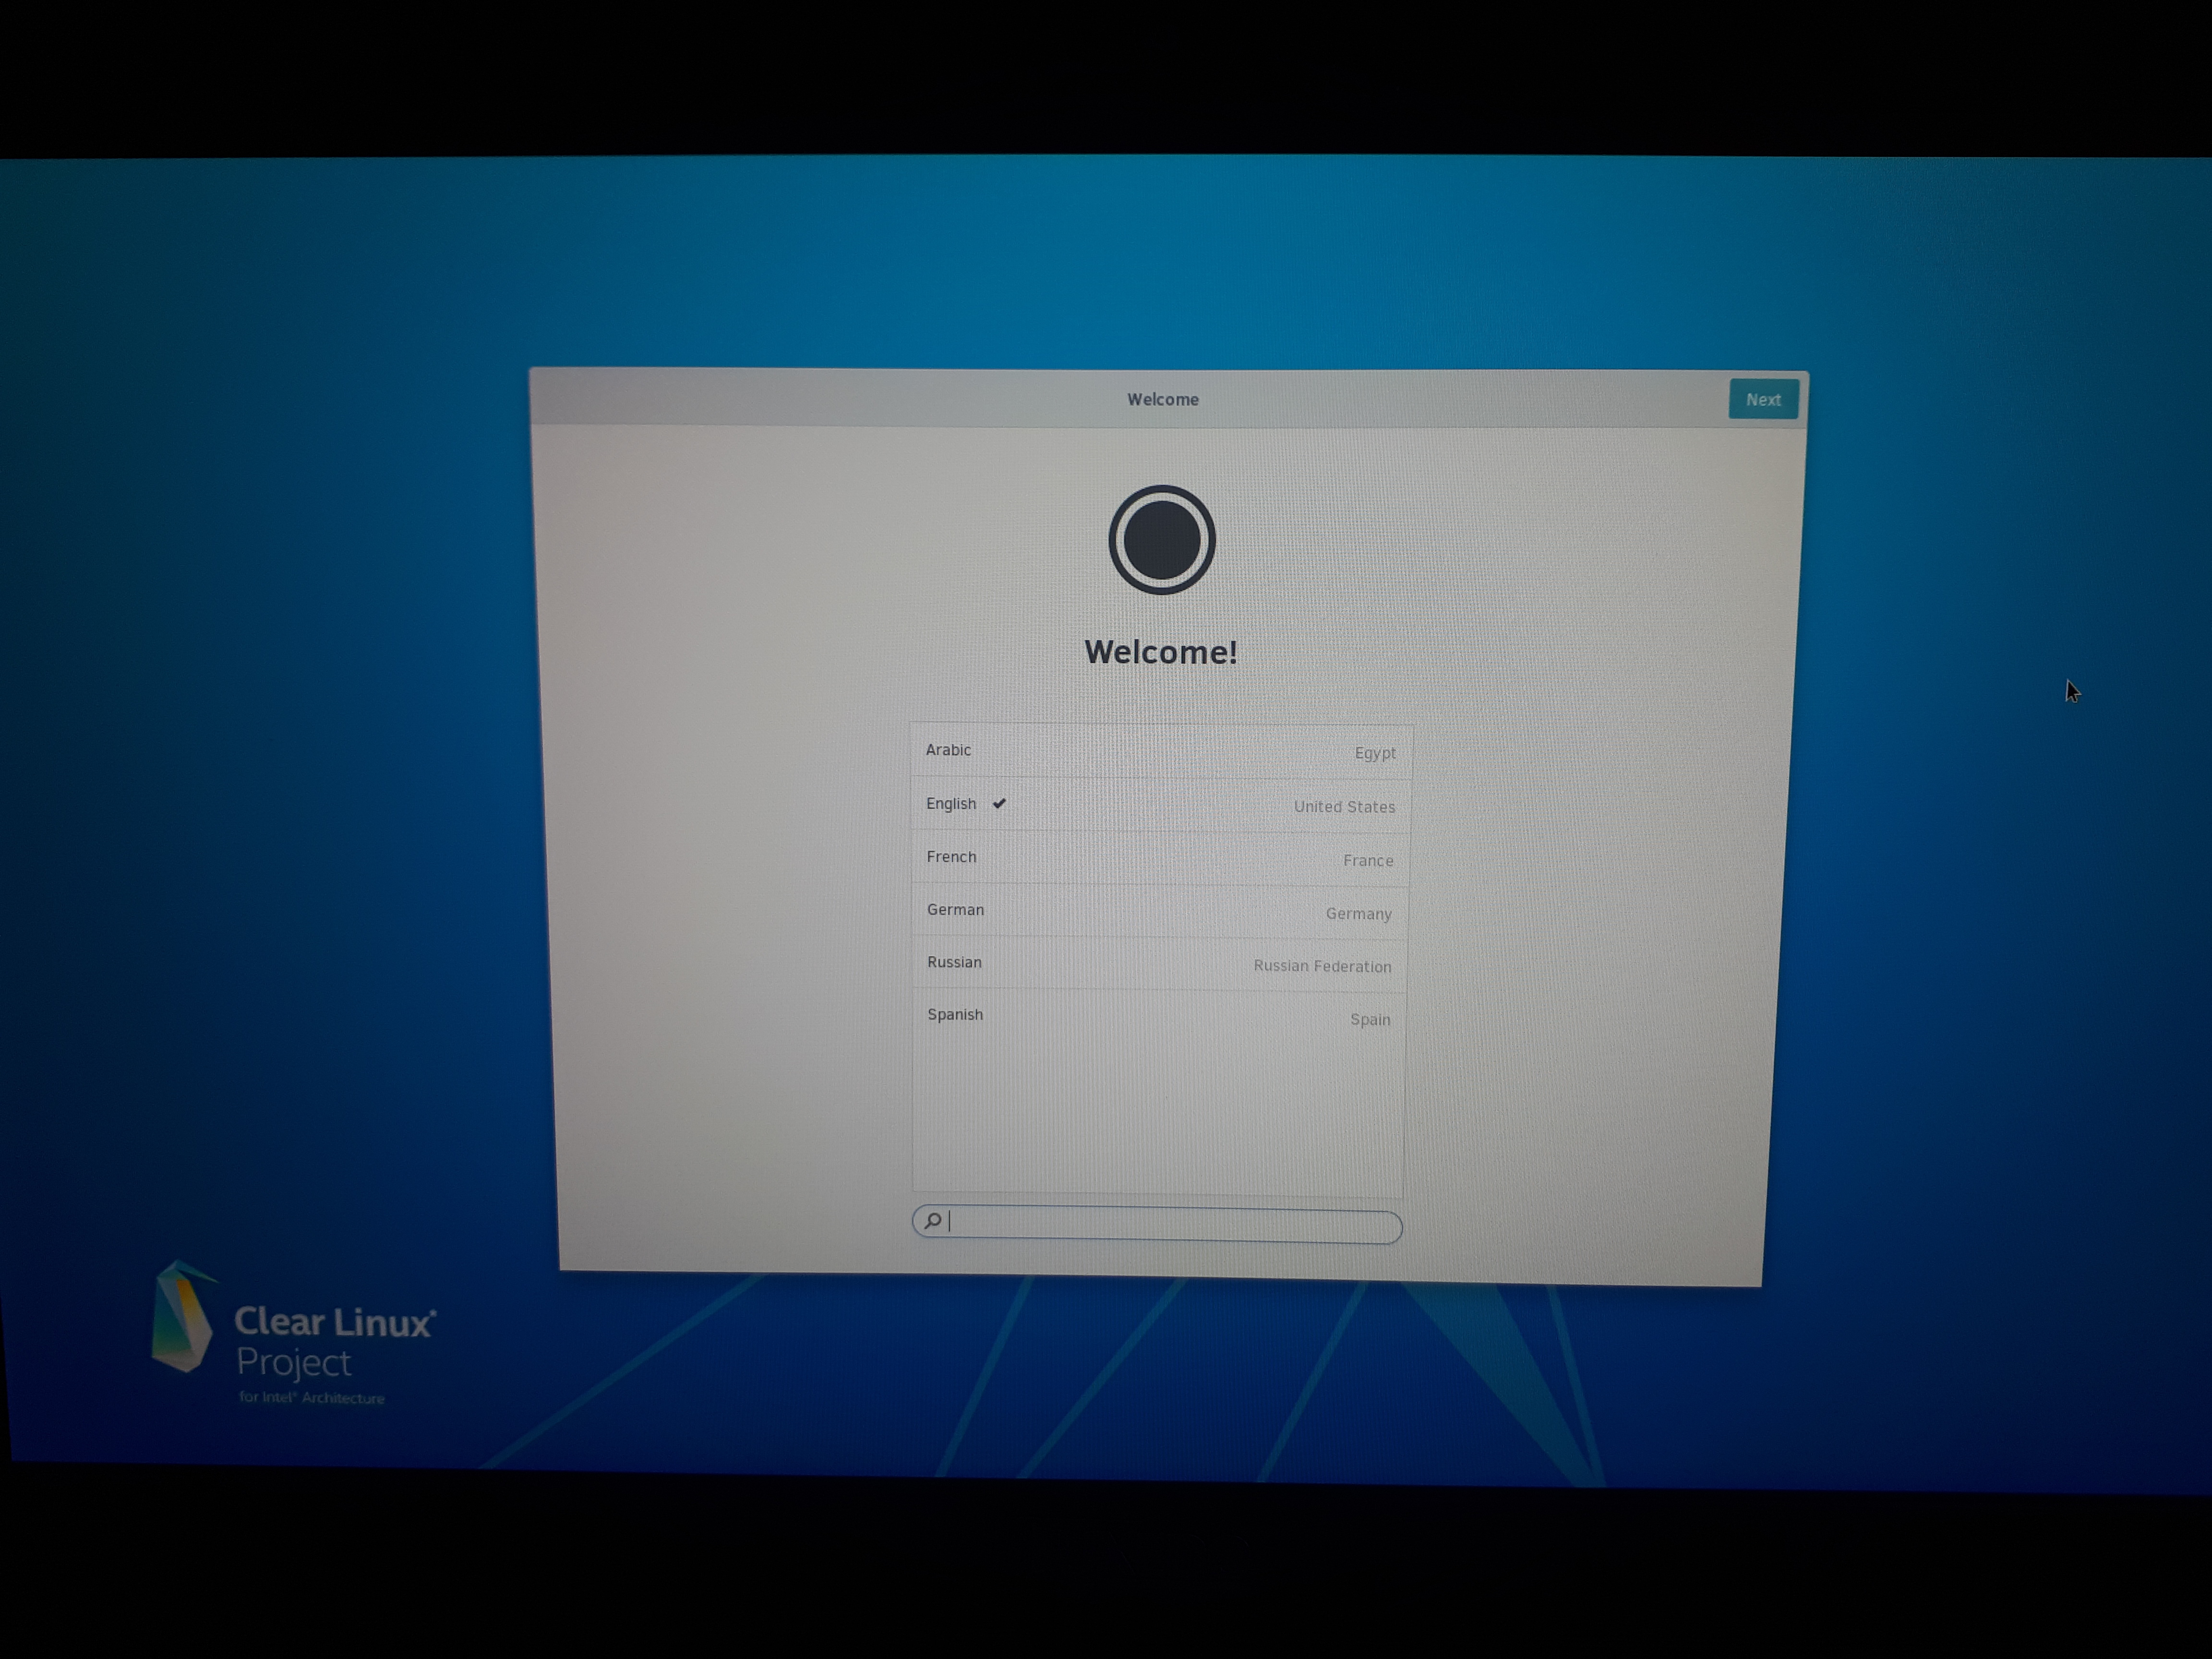The height and width of the screenshot is (1659, 2212).
Task: Click the circular logo above Welcome!
Action: [1161, 540]
